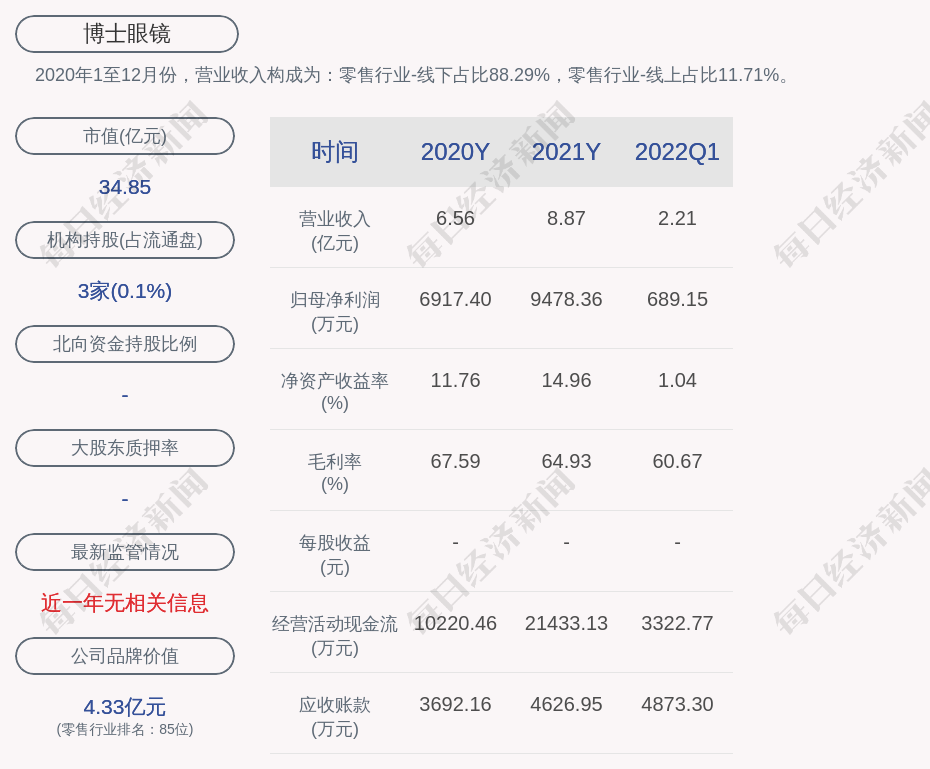Image resolution: width=930 pixels, height=769 pixels.
Task: Click the receivables value 4626.95
Action: pos(566,704)
